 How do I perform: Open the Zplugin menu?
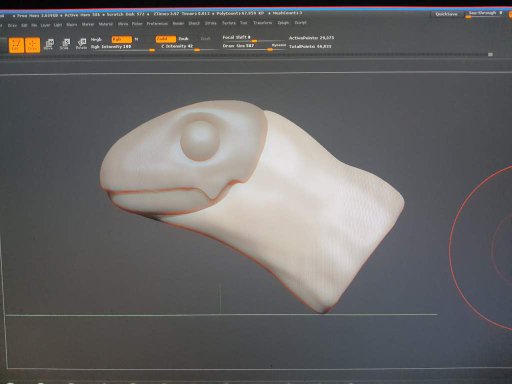click(283, 23)
